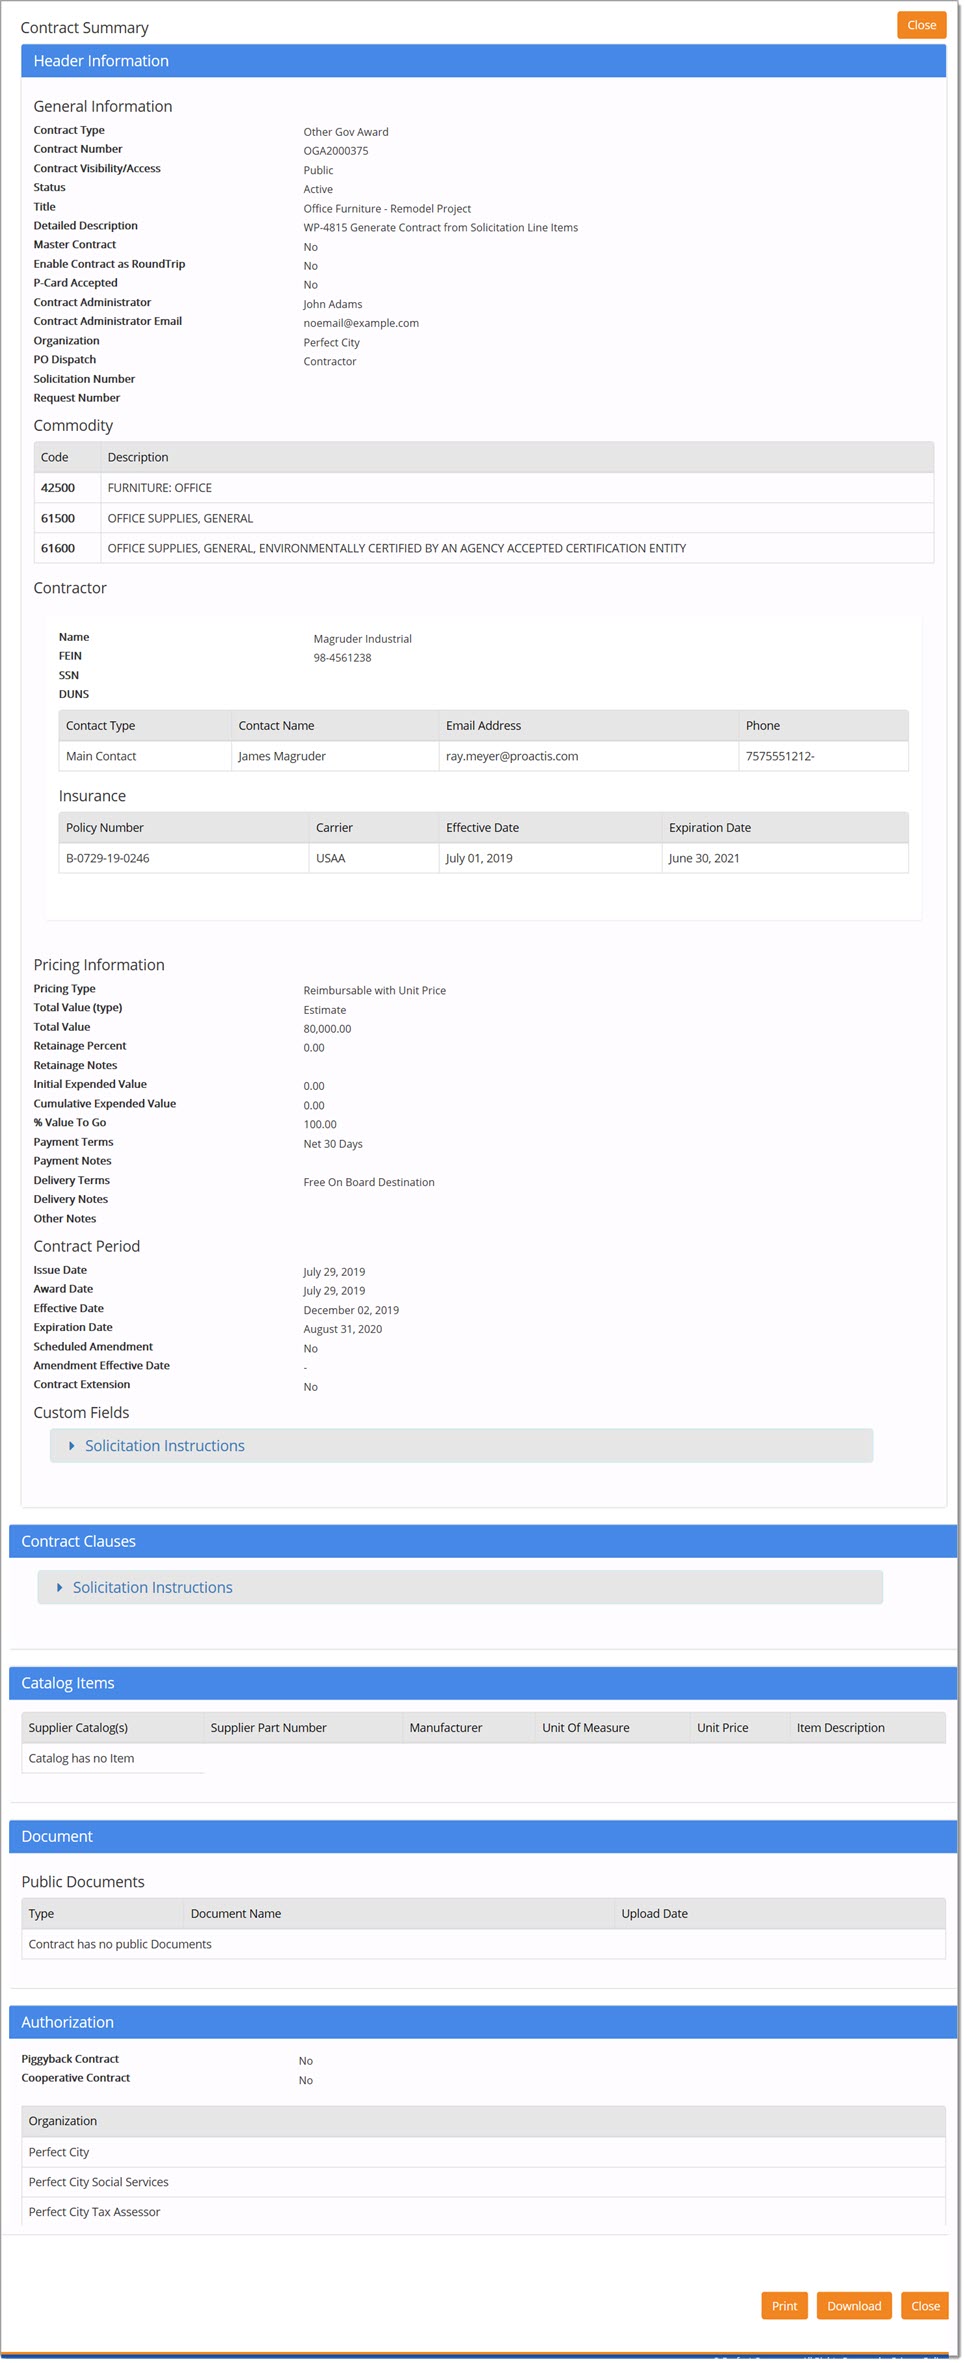Click insurance expiration date June 30, 2021
Image resolution: width=965 pixels, height=2363 pixels.
tap(704, 858)
